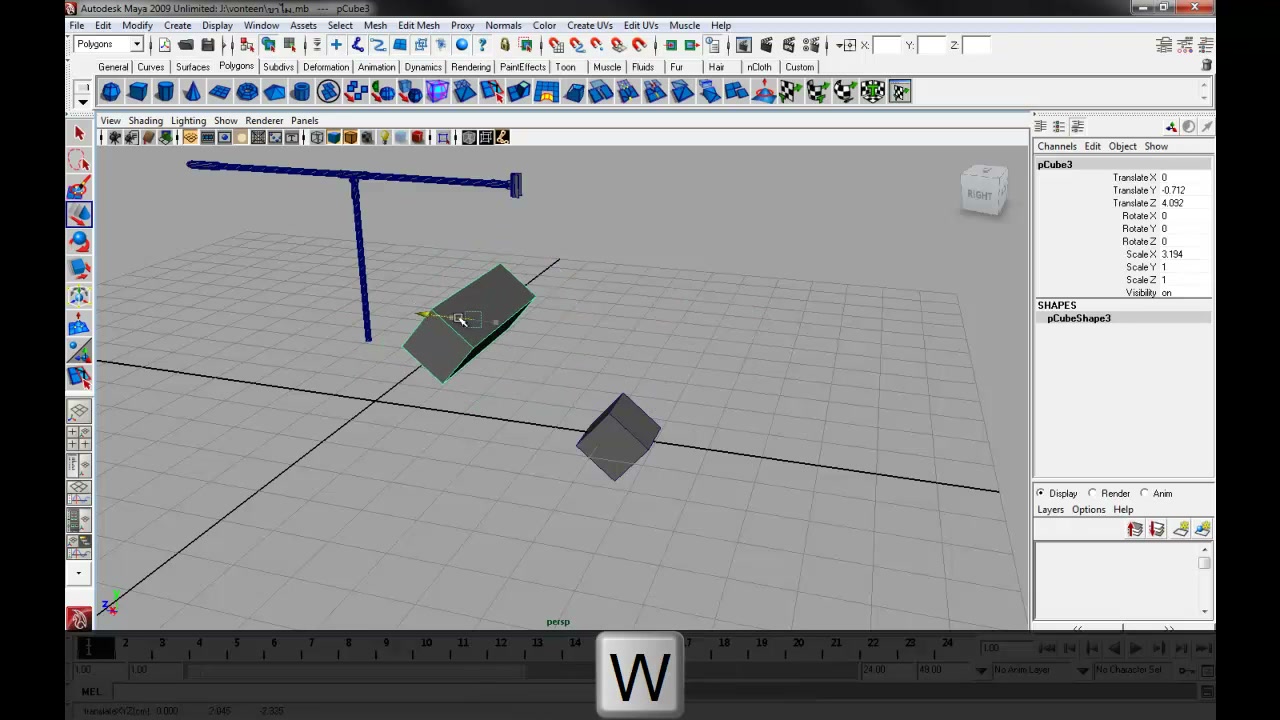Render the current frame clapperboard icon
1280x720 pixels.
[766, 45]
